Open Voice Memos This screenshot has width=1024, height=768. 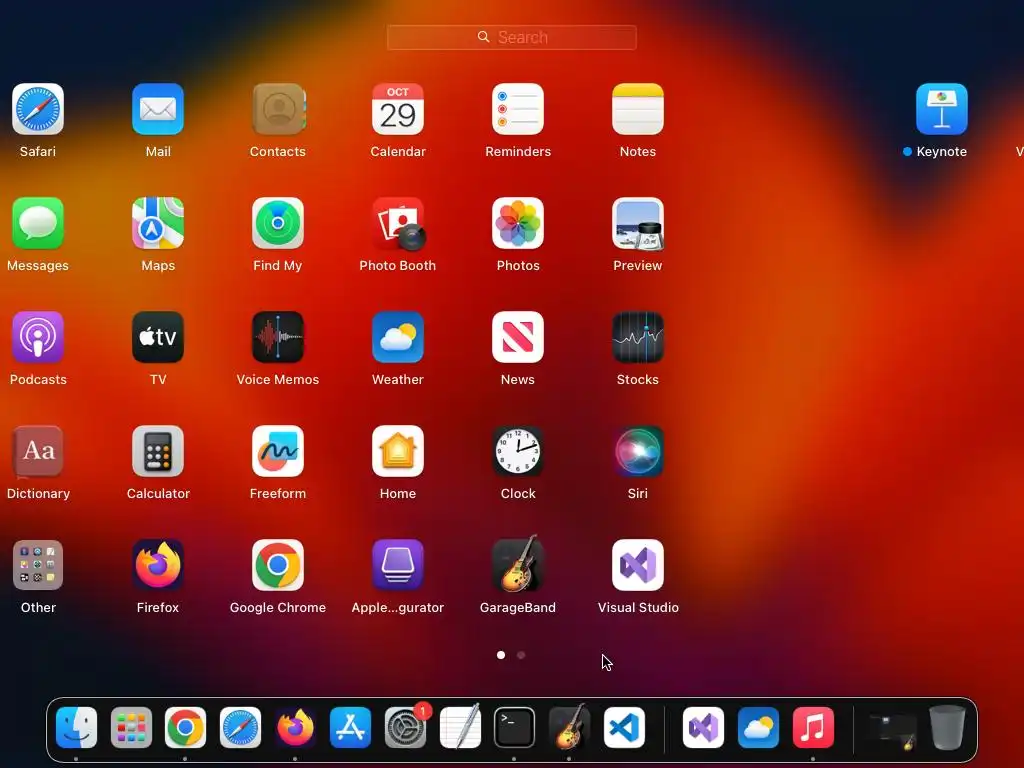pos(278,337)
